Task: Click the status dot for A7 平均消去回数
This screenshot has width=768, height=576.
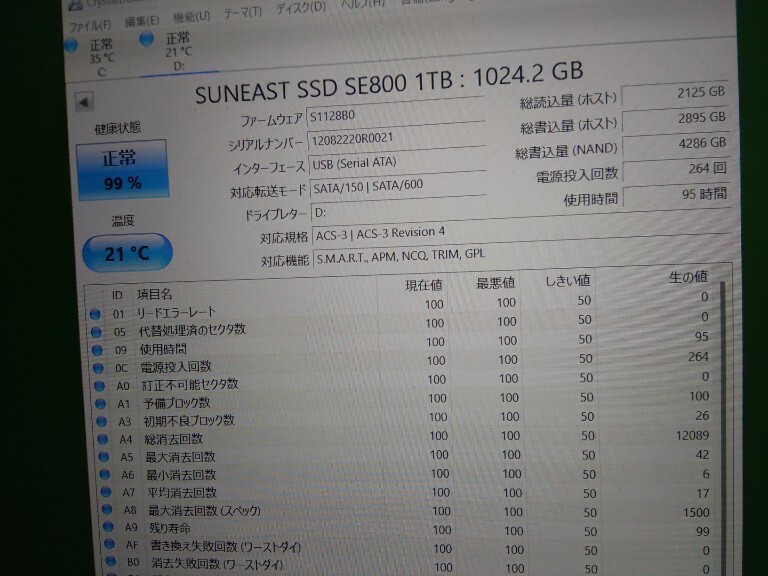Action: pos(105,492)
